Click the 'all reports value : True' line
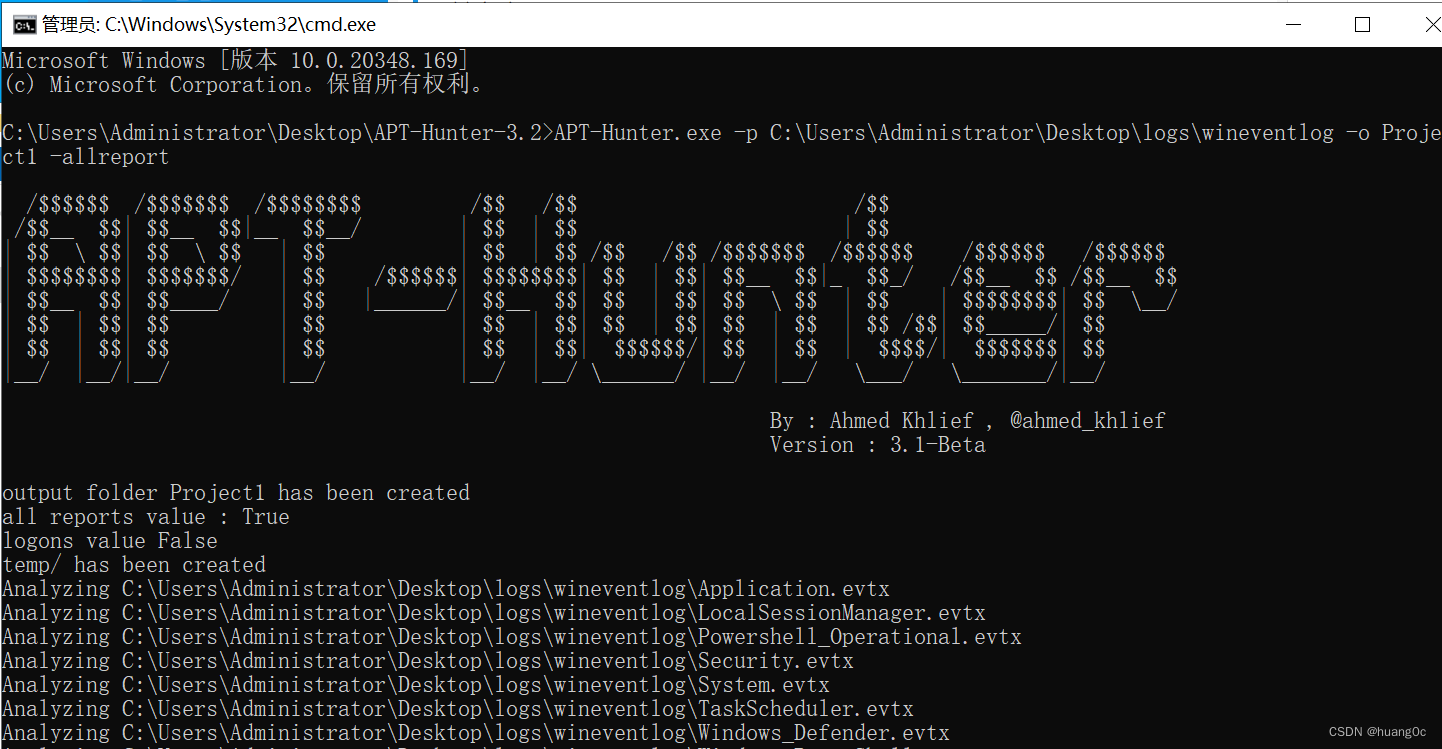Viewport: 1442px width, 749px height. pyautogui.click(x=146, y=517)
